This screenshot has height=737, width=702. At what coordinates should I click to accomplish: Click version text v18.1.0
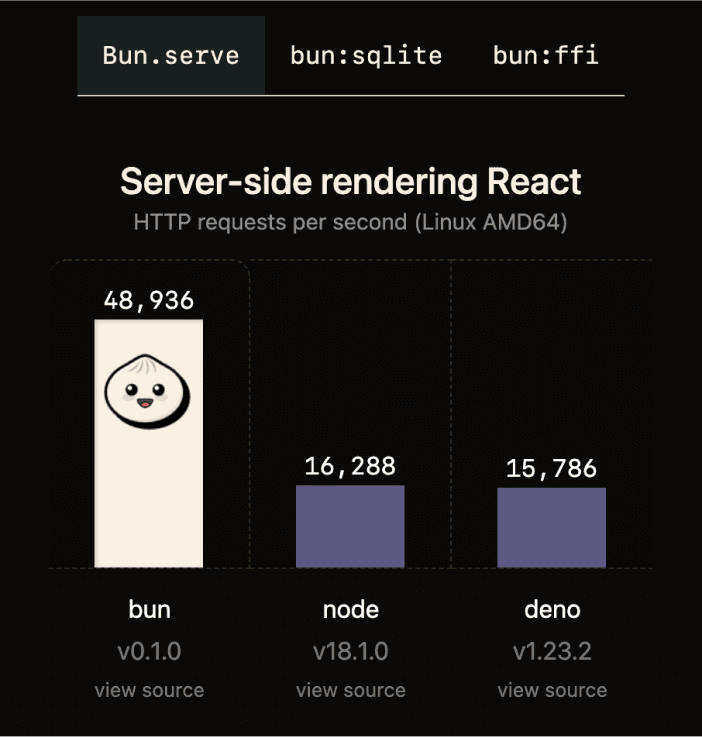point(351,651)
